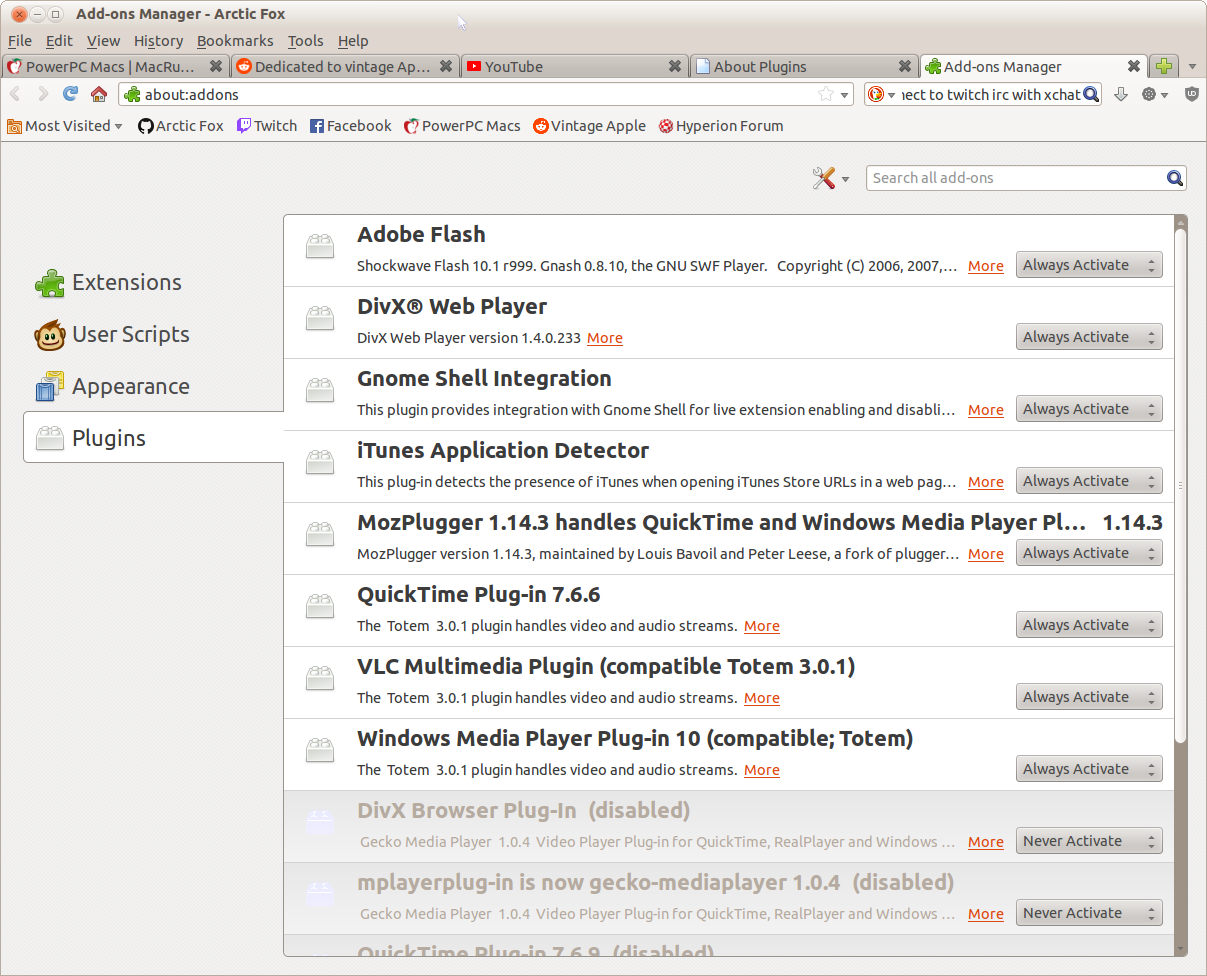Reload the current page
Viewport: 1207px width, 976px height.
click(70, 94)
